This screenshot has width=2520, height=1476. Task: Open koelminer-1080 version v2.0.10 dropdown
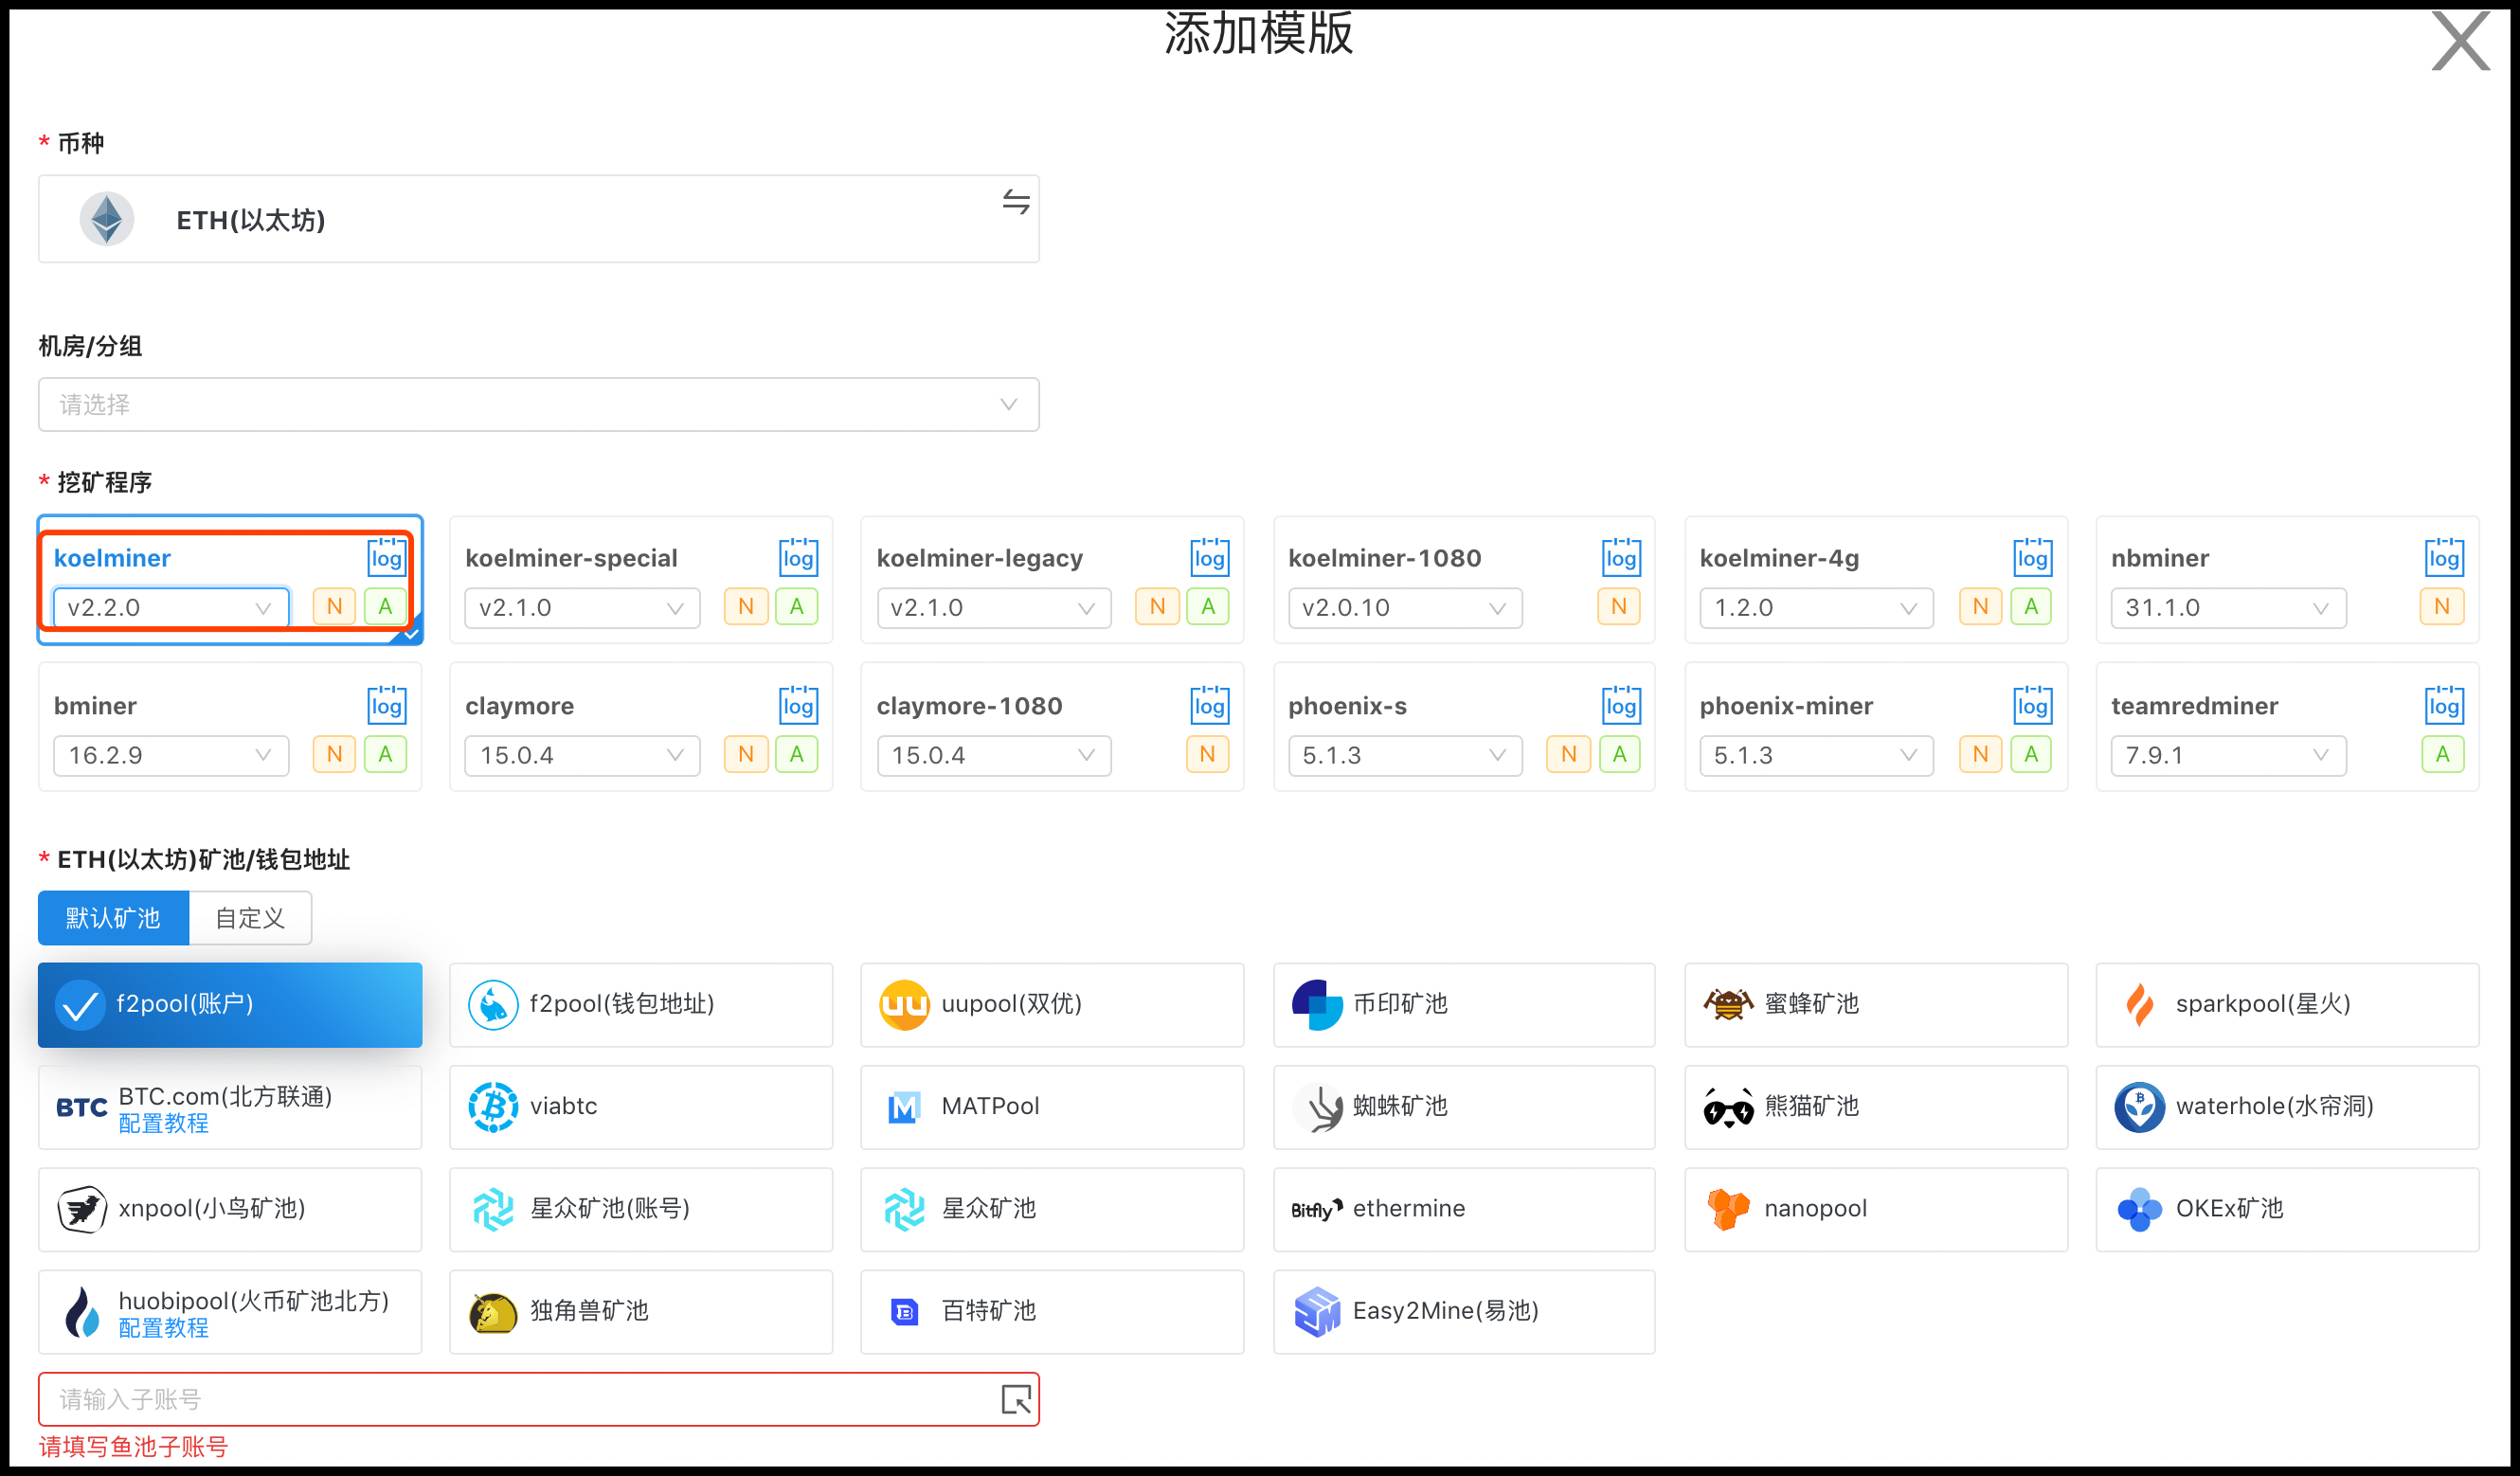tap(1405, 607)
